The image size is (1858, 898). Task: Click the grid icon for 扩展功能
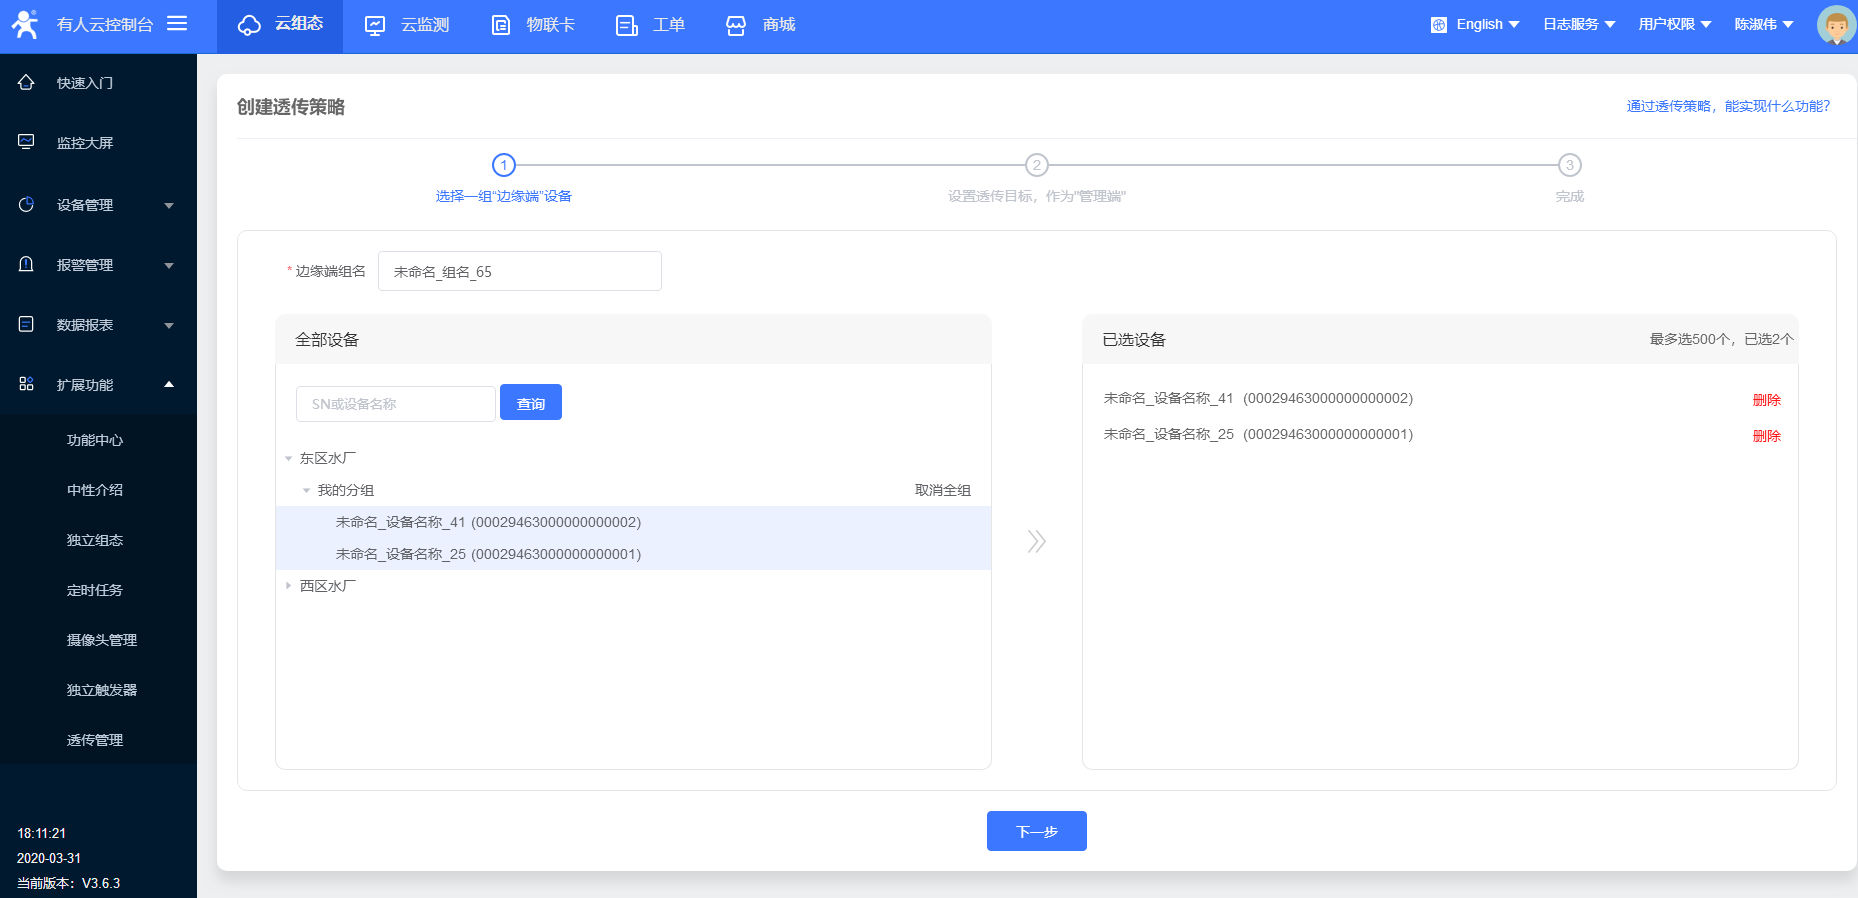(26, 384)
